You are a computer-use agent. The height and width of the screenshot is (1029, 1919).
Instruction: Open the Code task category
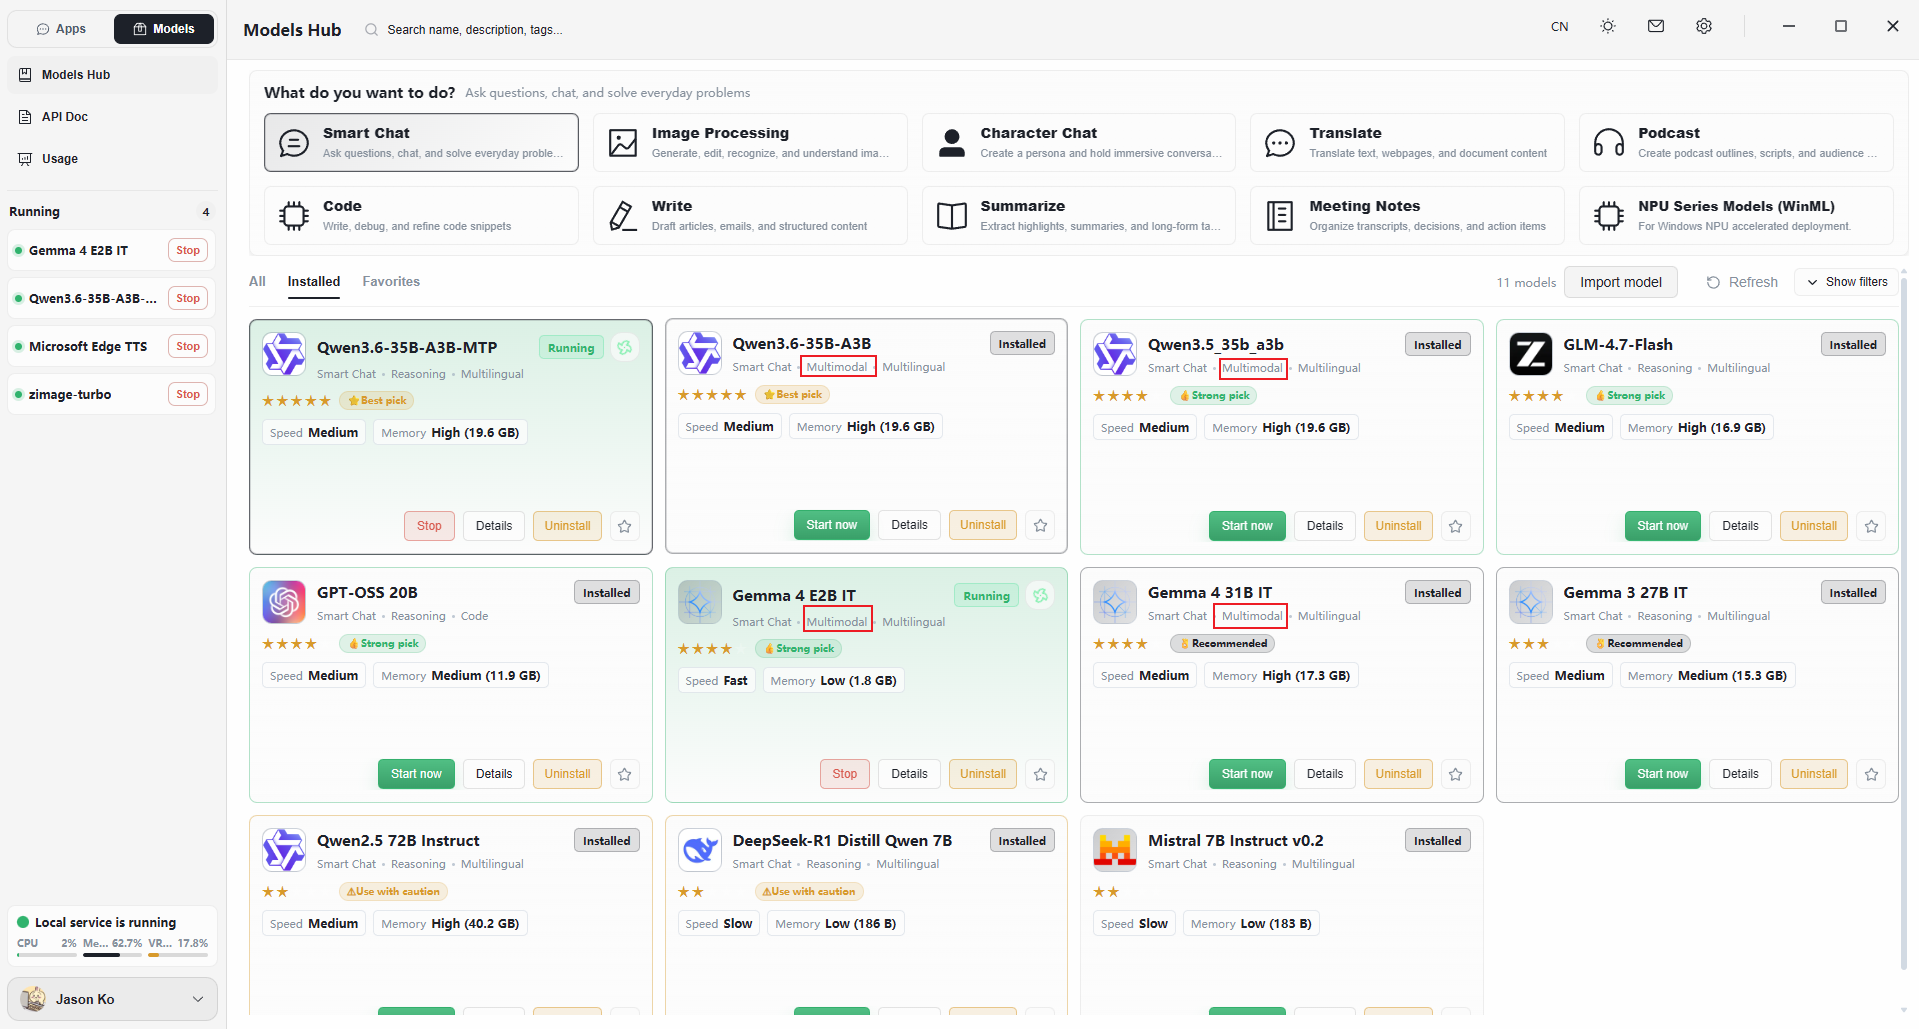click(x=422, y=215)
